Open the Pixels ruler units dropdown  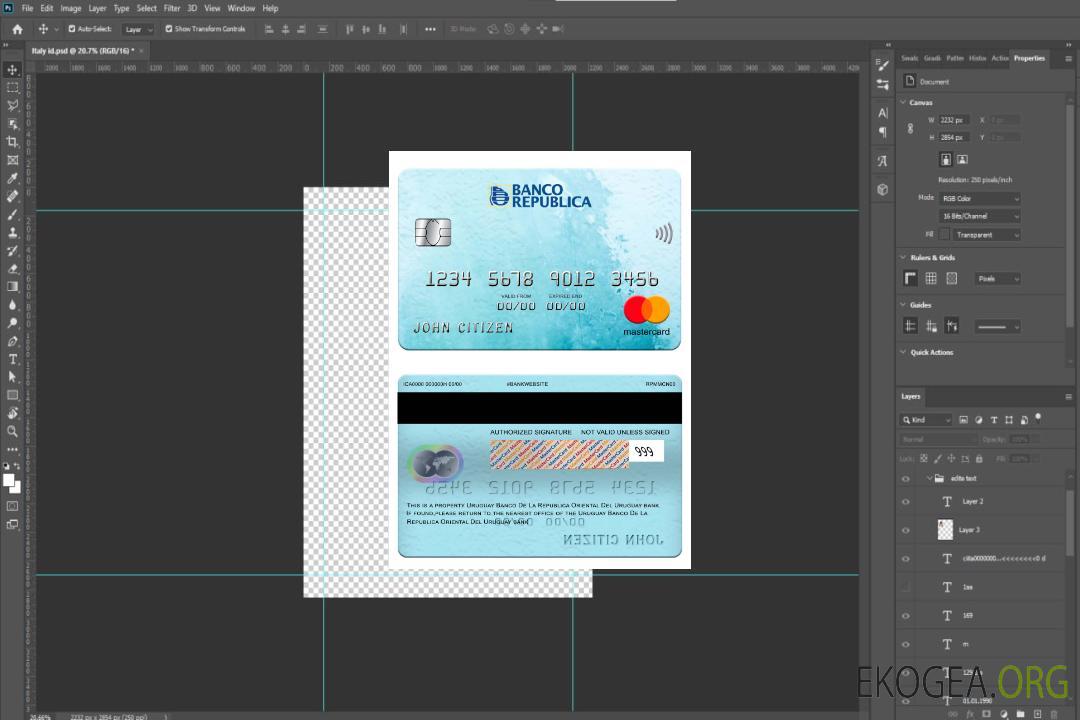(997, 279)
